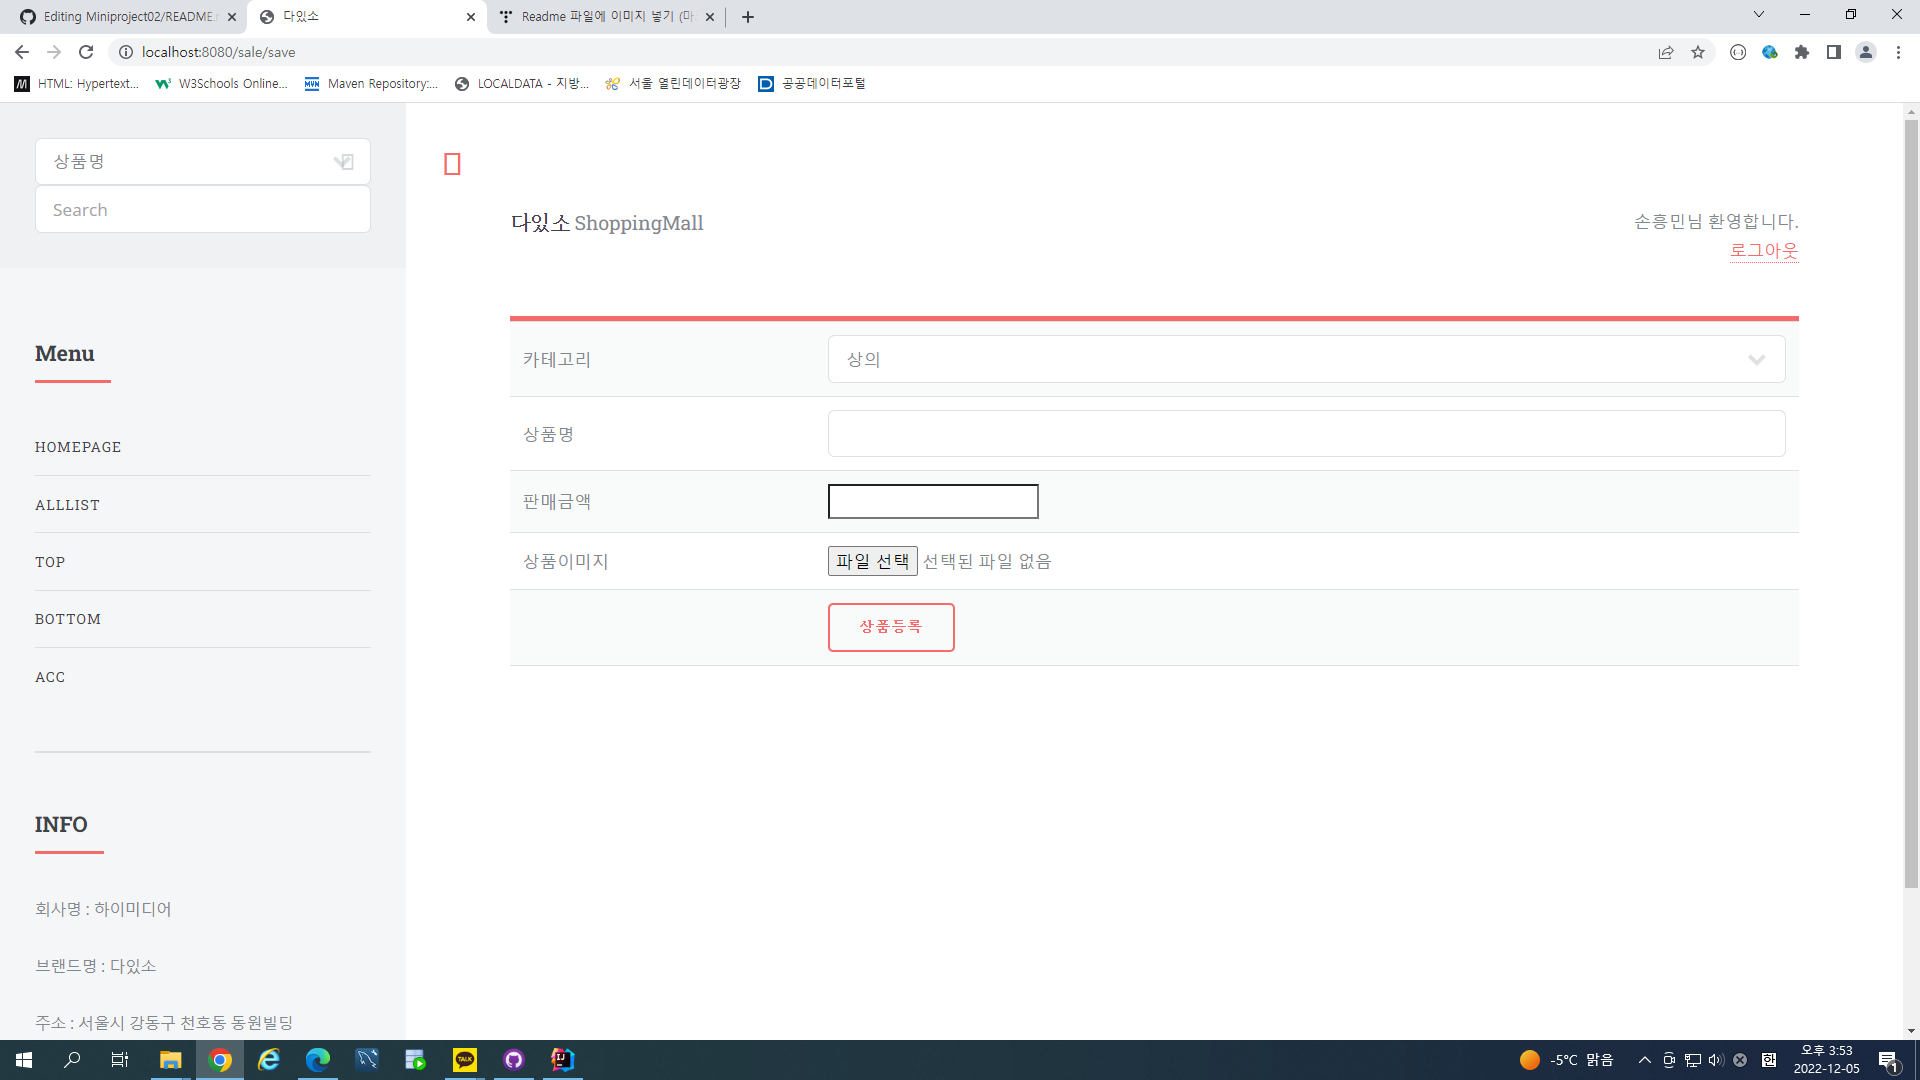Bookmark this page with the star
The height and width of the screenshot is (1080, 1920).
pyautogui.click(x=1698, y=52)
